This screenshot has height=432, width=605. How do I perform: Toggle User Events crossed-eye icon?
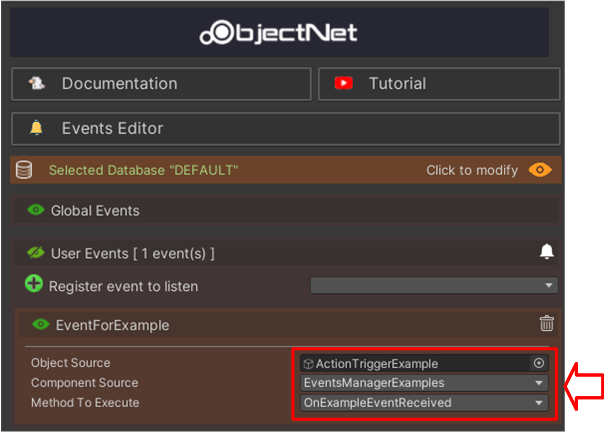(x=36, y=253)
